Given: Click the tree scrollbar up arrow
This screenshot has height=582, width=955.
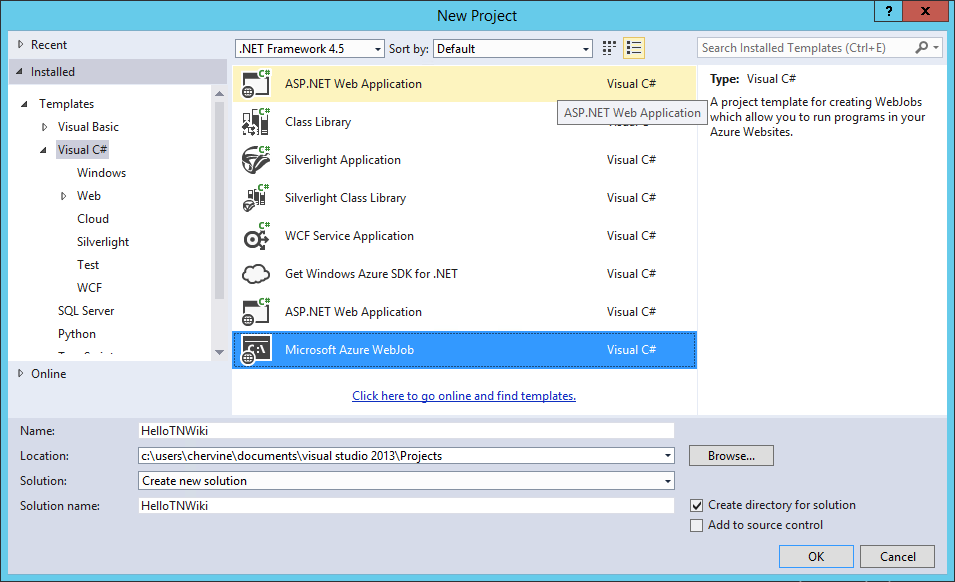Looking at the screenshot, I should pos(219,94).
